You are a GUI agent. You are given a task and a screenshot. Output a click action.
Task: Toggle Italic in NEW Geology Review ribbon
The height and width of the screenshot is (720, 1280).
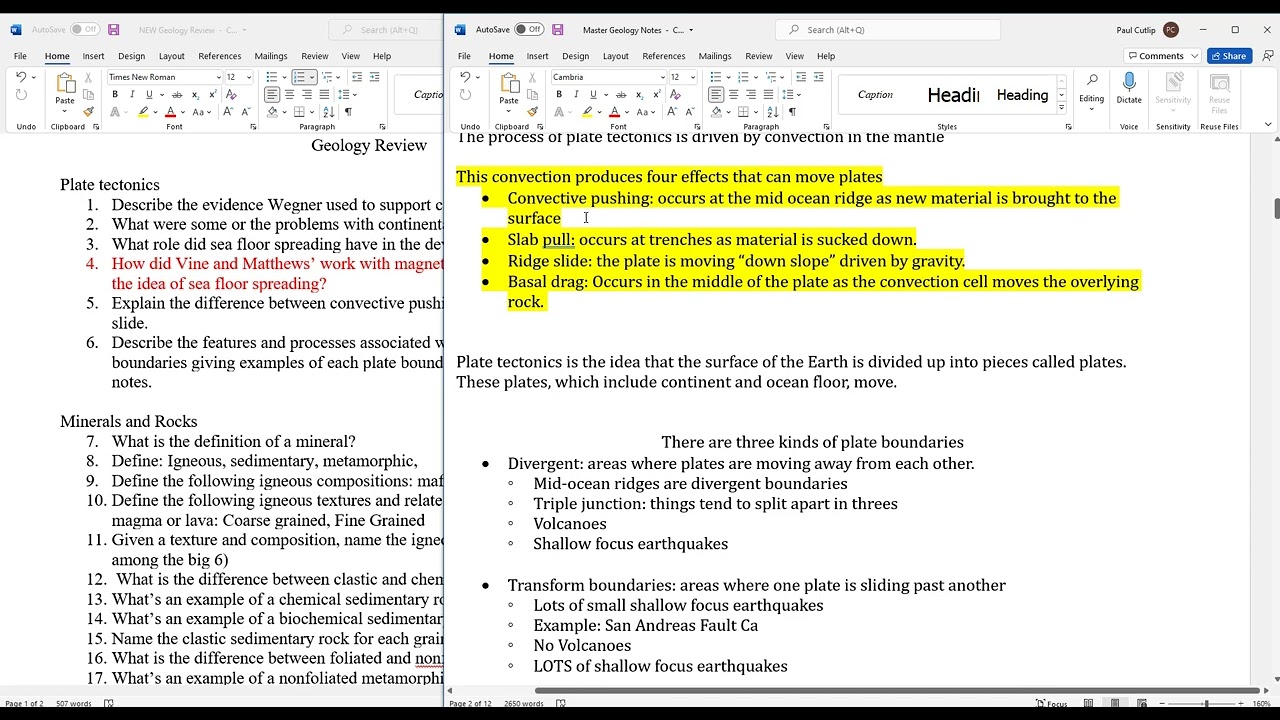pos(132,94)
